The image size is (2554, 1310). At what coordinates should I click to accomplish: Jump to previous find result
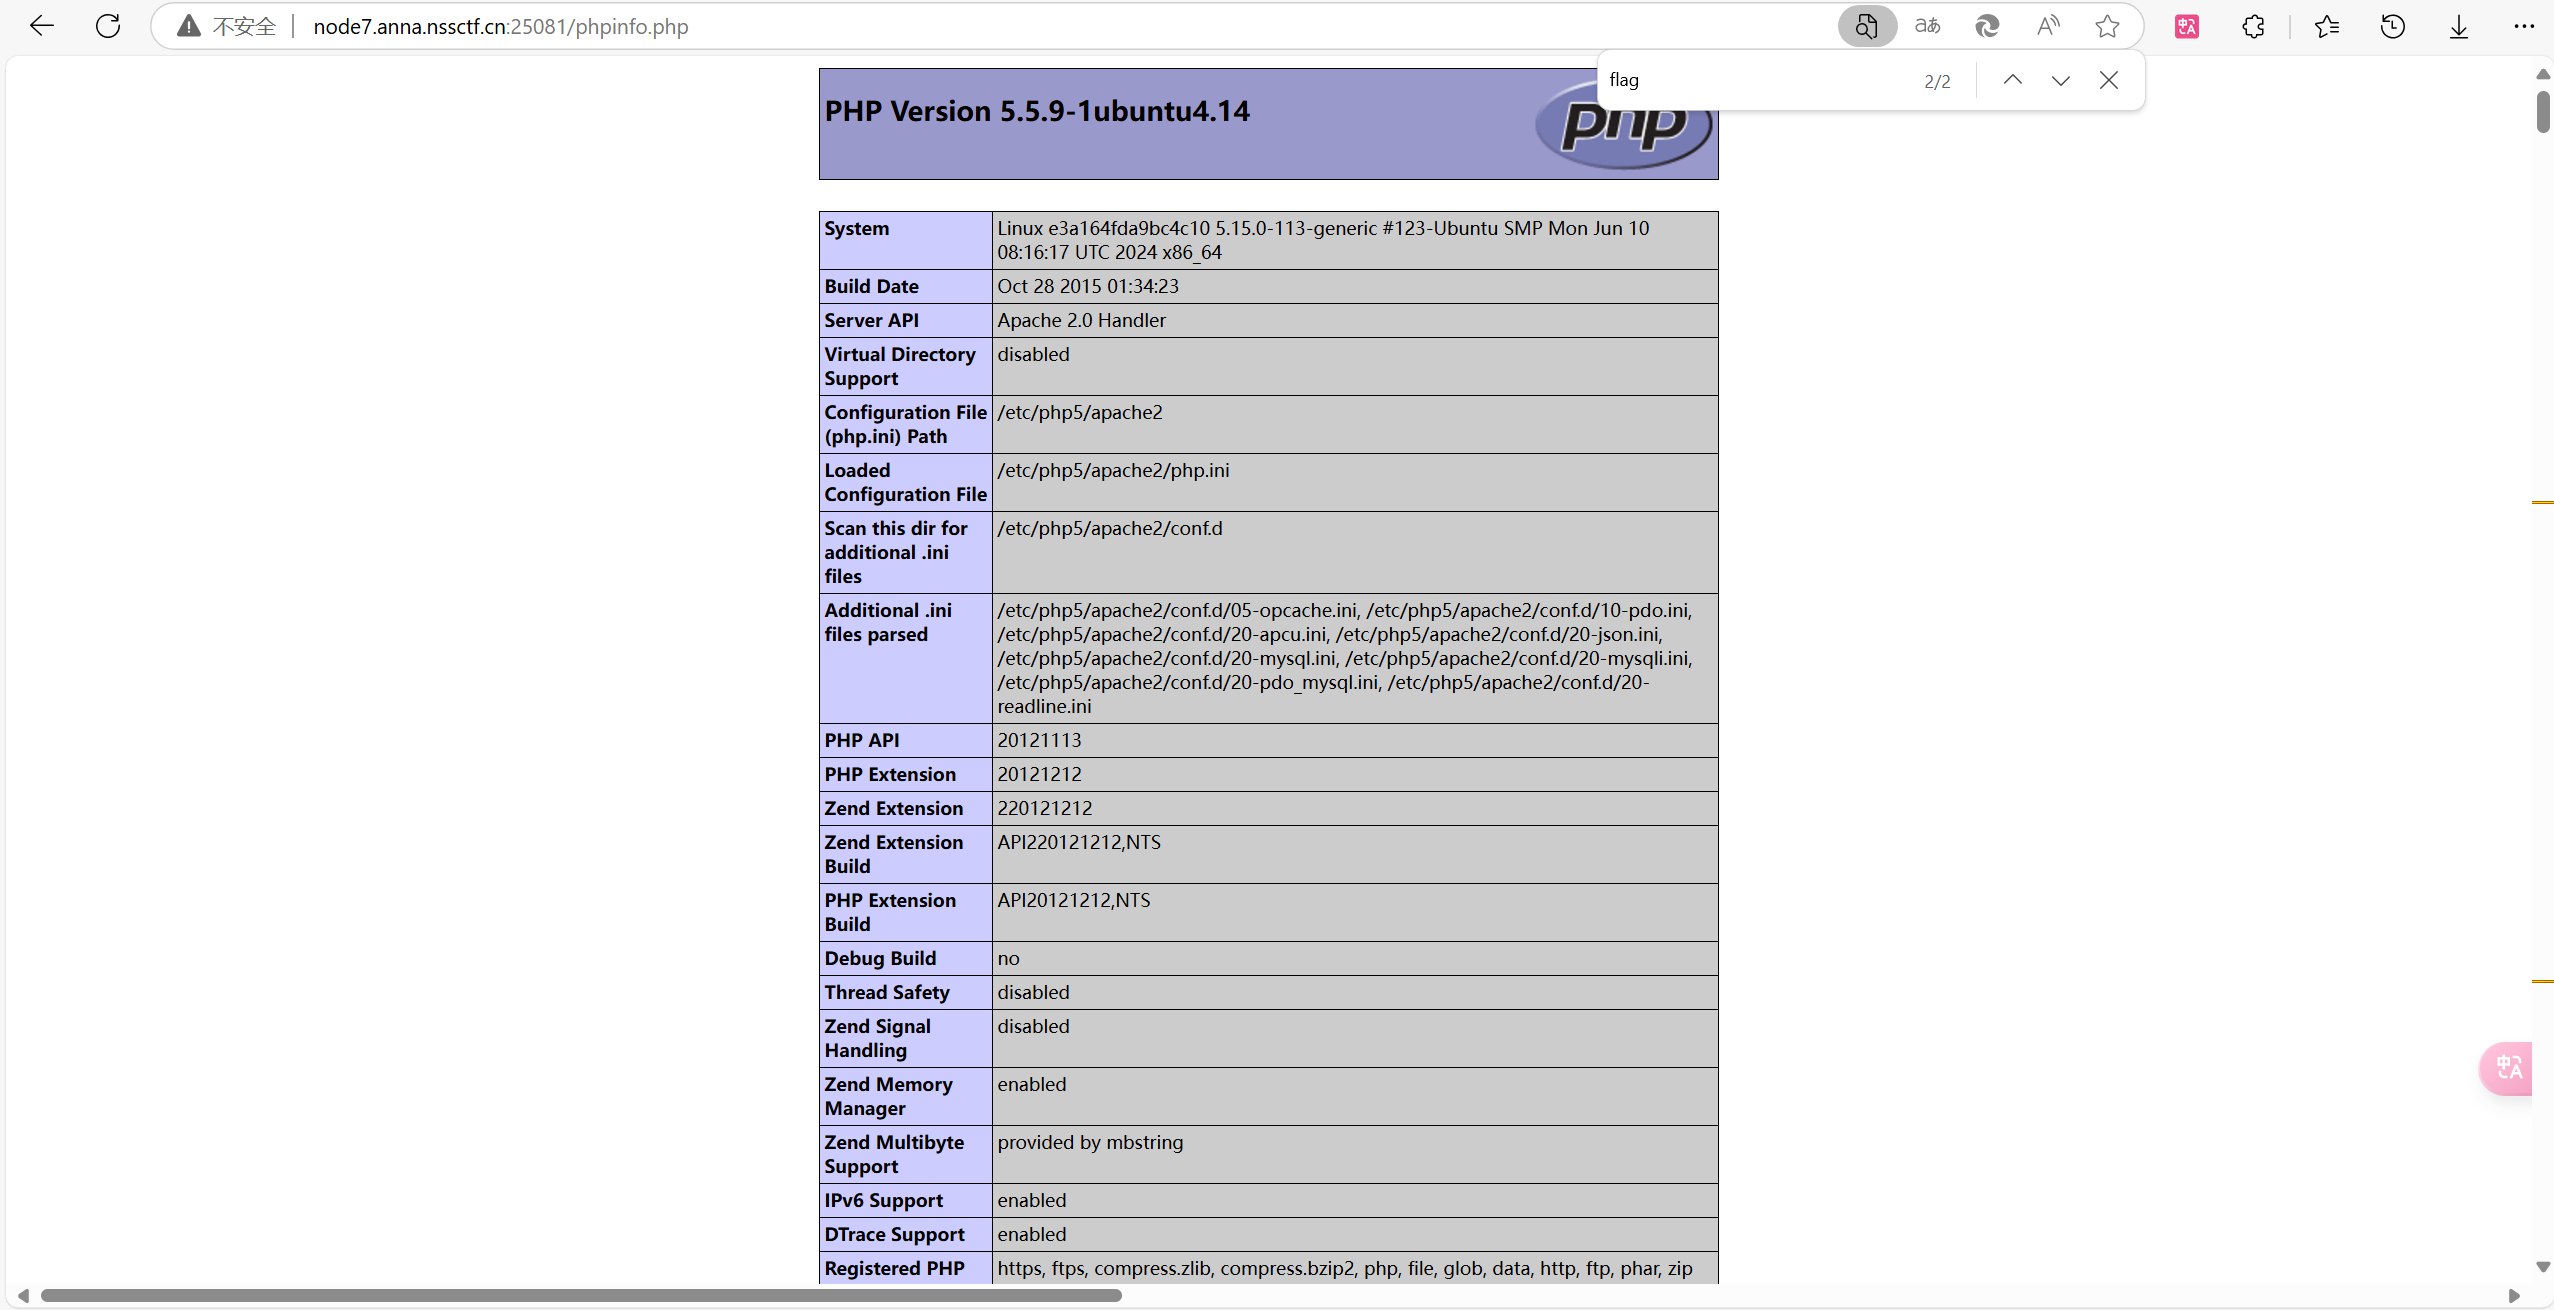pos(2013,80)
